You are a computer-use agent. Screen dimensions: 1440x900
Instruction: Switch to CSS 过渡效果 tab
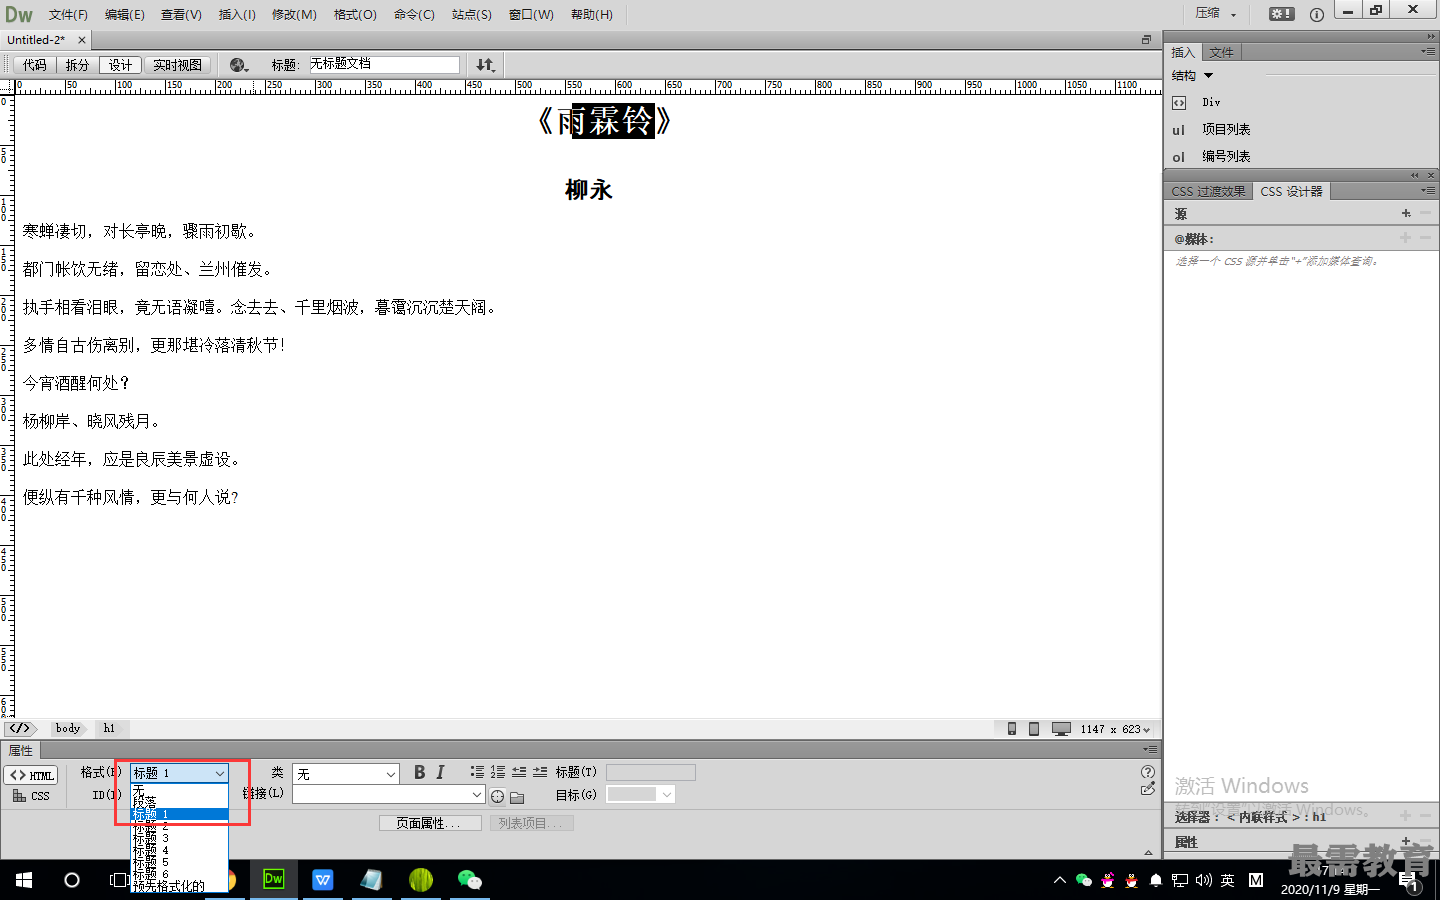tap(1208, 191)
